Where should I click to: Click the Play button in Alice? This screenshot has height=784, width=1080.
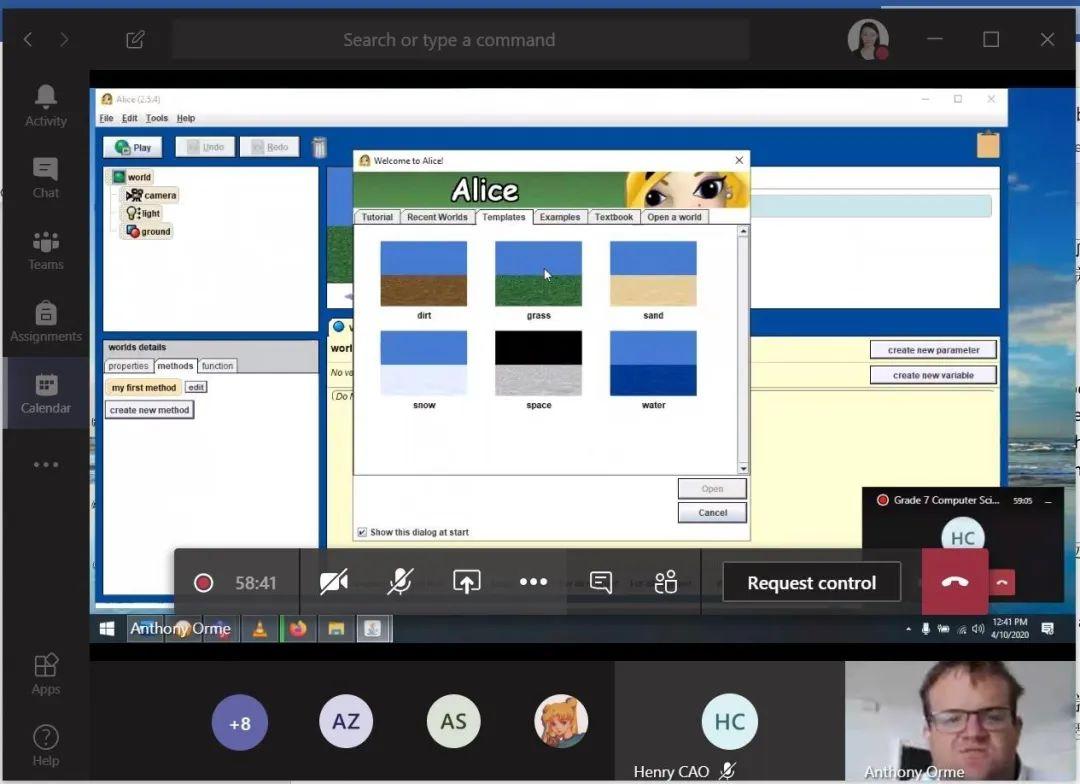tap(133, 147)
